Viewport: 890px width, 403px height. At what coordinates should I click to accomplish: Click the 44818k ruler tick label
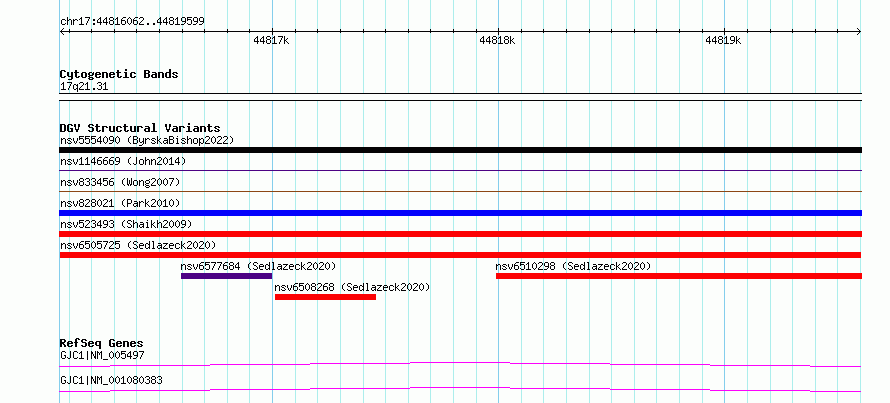pyautogui.click(x=498, y=40)
